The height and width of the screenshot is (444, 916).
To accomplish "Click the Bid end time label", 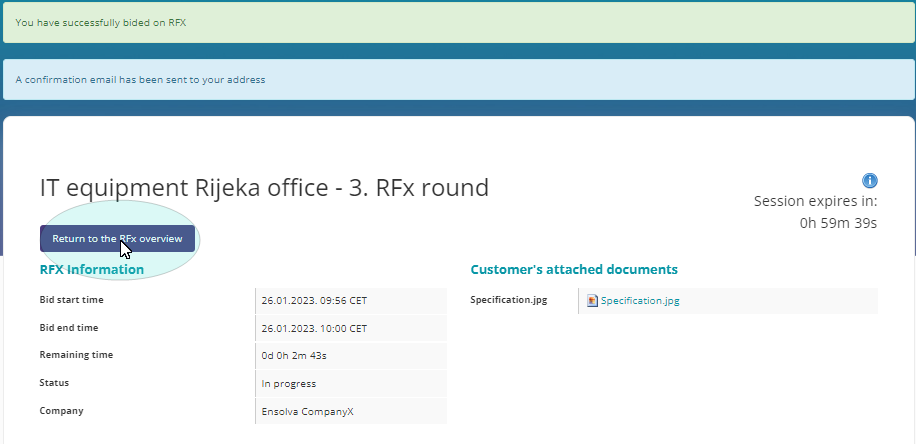I will tap(68, 328).
